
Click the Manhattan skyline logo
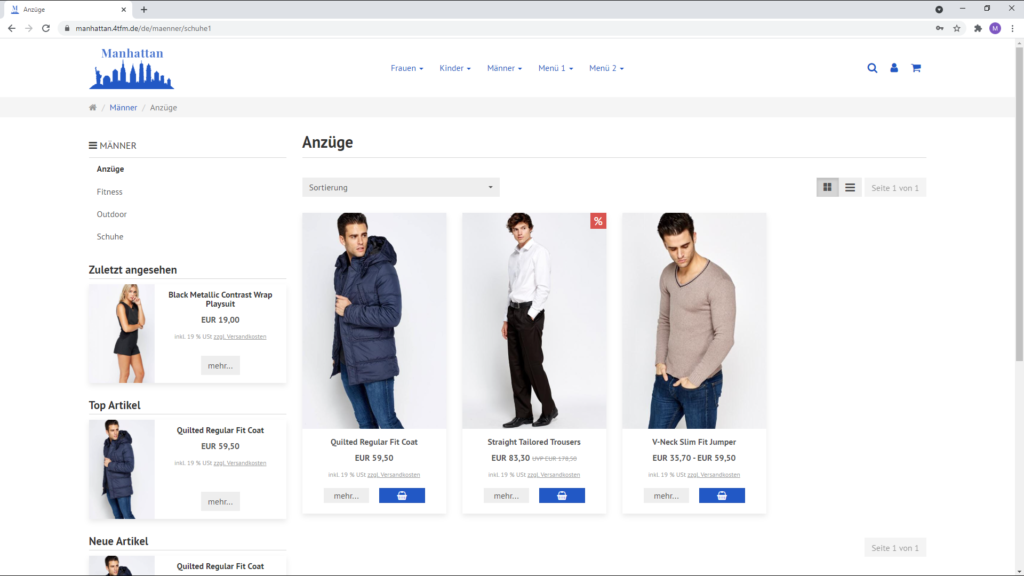[131, 68]
